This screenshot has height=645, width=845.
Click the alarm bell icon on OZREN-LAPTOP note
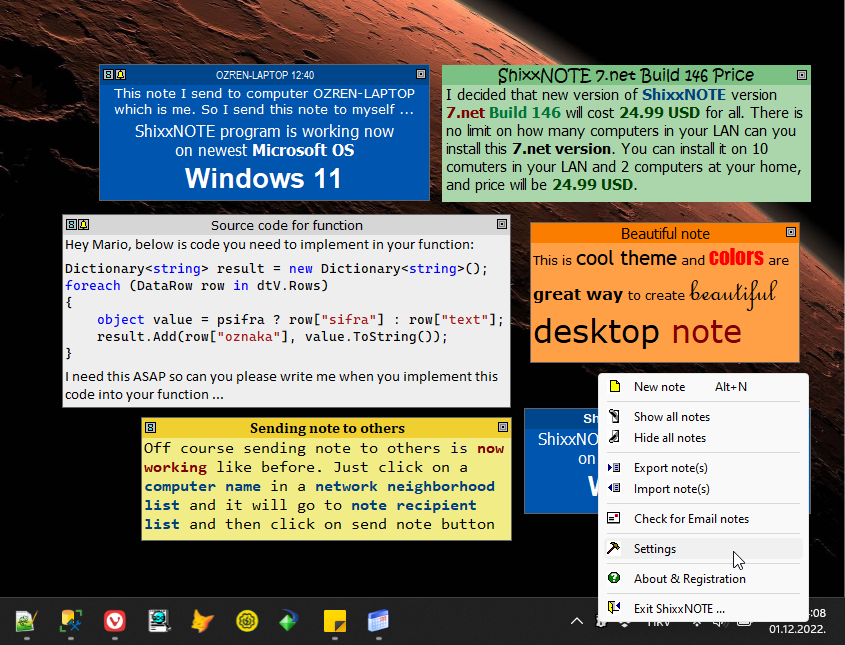click(x=120, y=74)
